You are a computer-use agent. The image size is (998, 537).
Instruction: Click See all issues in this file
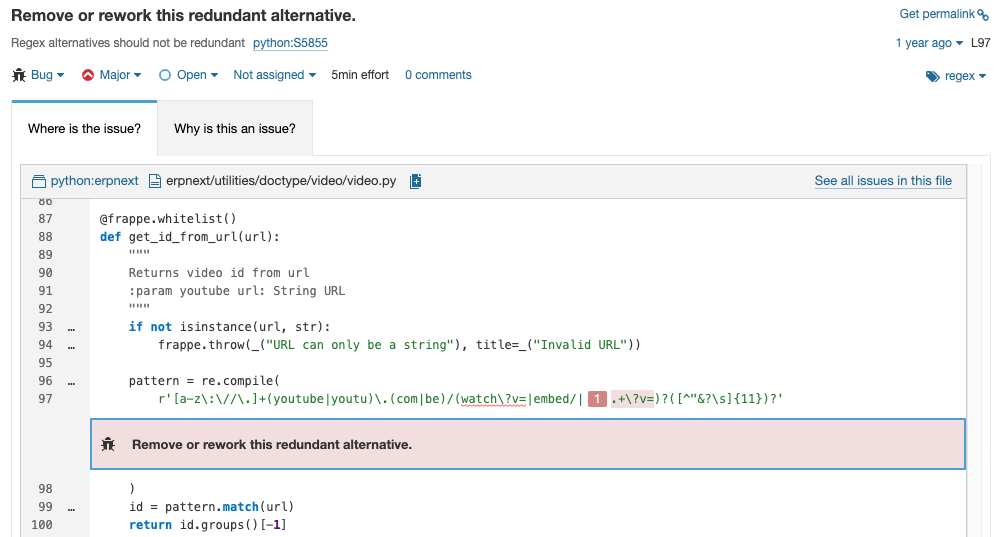pos(883,181)
